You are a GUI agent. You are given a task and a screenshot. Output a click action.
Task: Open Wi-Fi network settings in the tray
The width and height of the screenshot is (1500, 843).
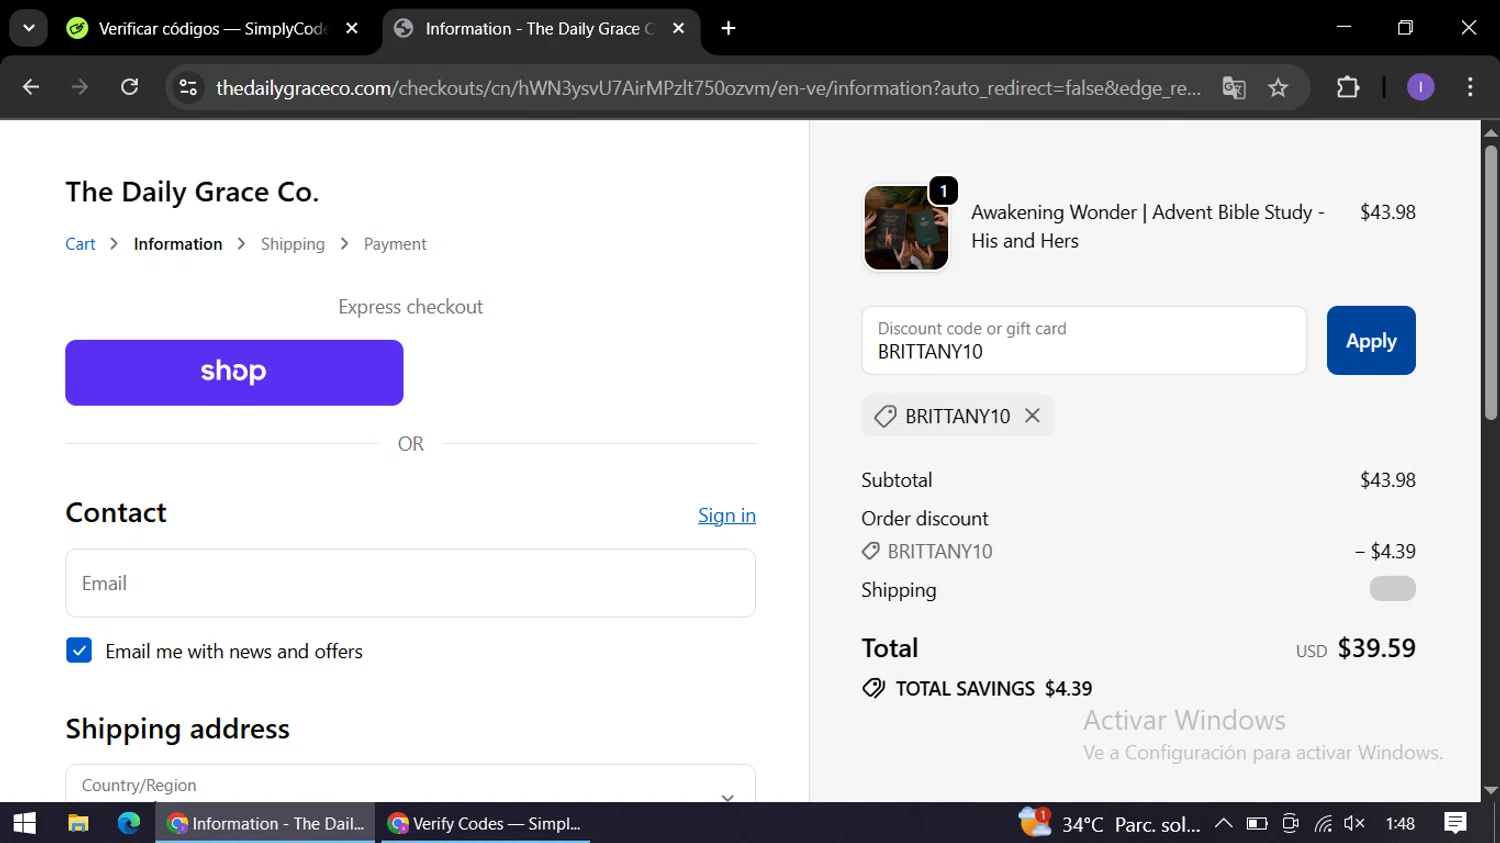[1323, 823]
